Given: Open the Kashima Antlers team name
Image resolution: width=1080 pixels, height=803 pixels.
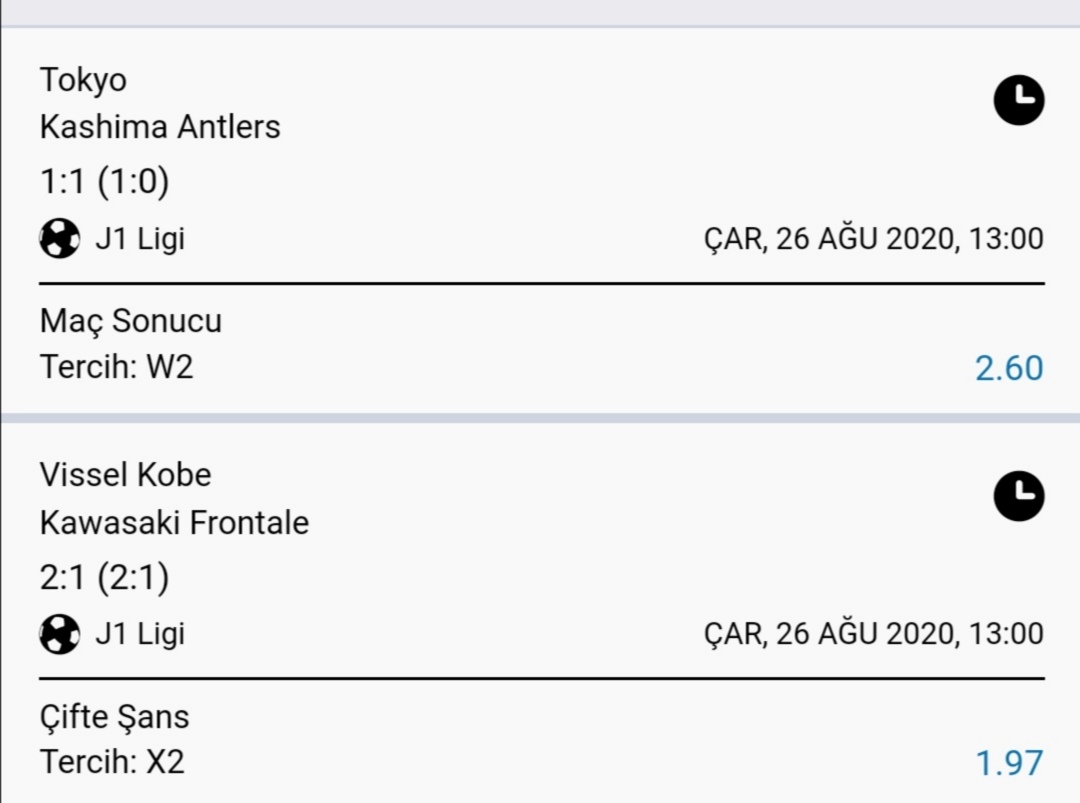Looking at the screenshot, I should (160, 127).
